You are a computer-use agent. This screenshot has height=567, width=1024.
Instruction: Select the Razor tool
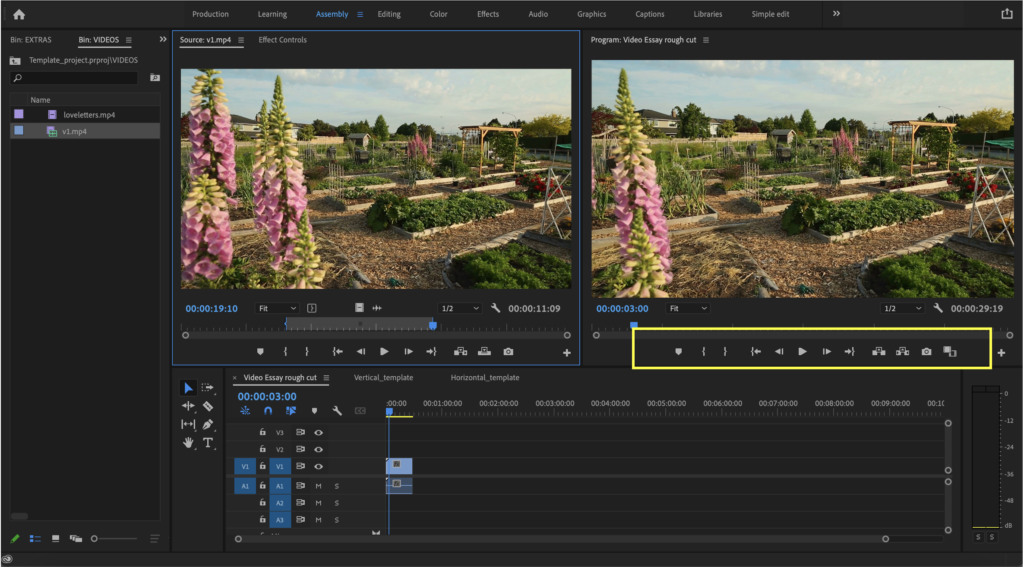[208, 406]
